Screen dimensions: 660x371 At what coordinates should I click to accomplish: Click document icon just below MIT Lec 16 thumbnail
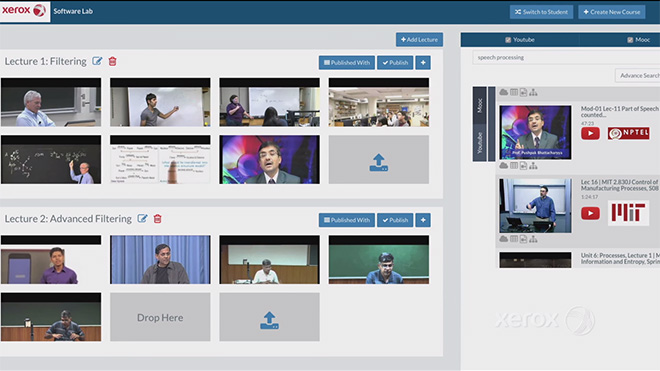(523, 239)
